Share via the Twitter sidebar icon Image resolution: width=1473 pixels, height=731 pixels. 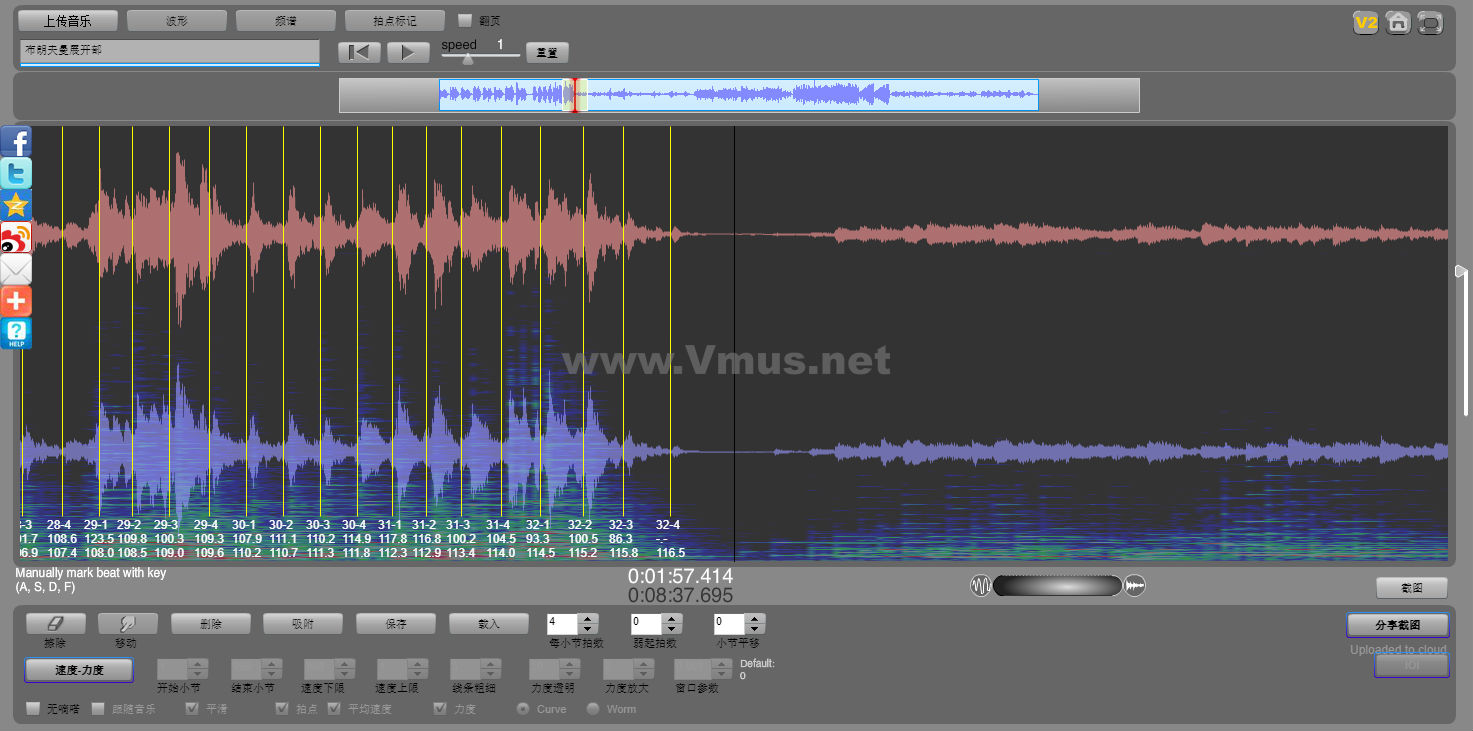[16, 173]
